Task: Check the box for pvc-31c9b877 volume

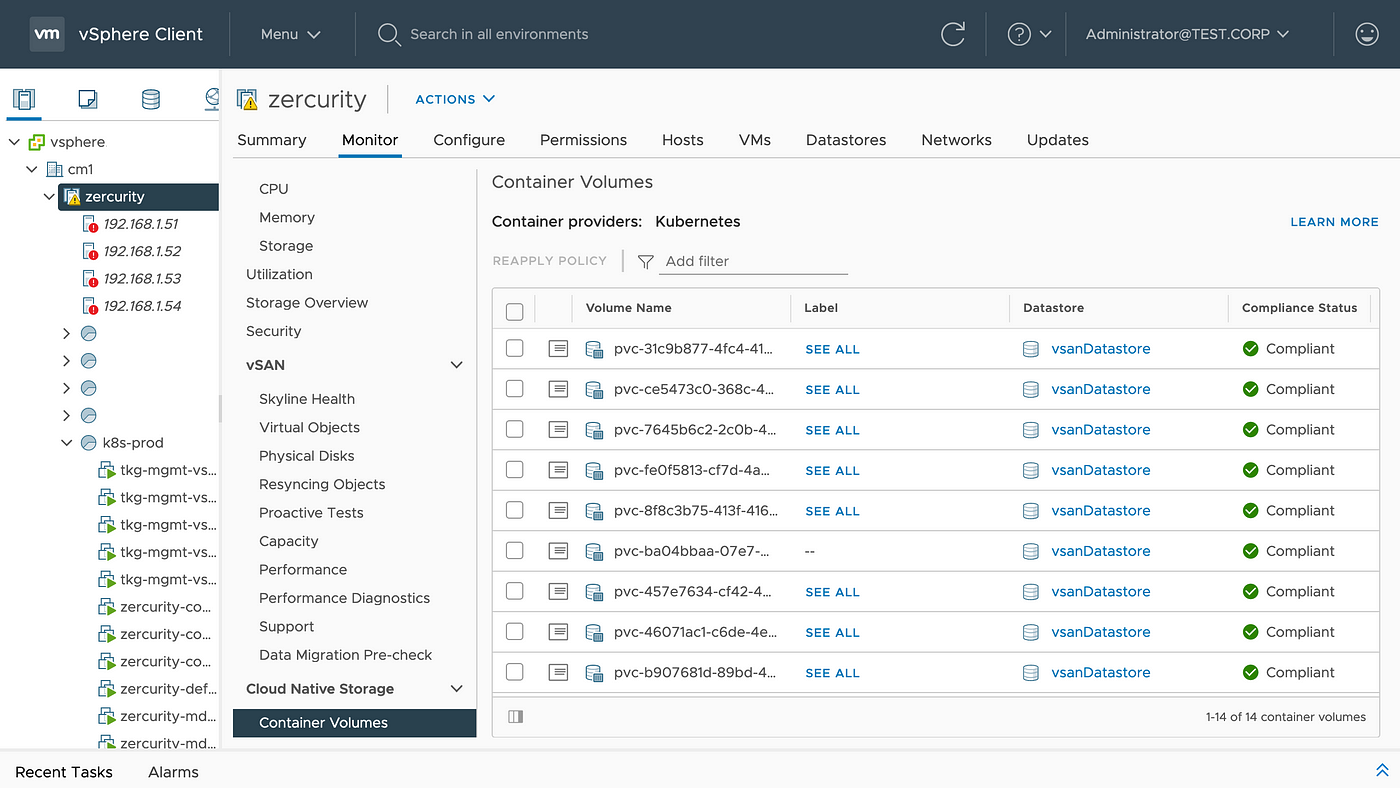Action: 515,348
